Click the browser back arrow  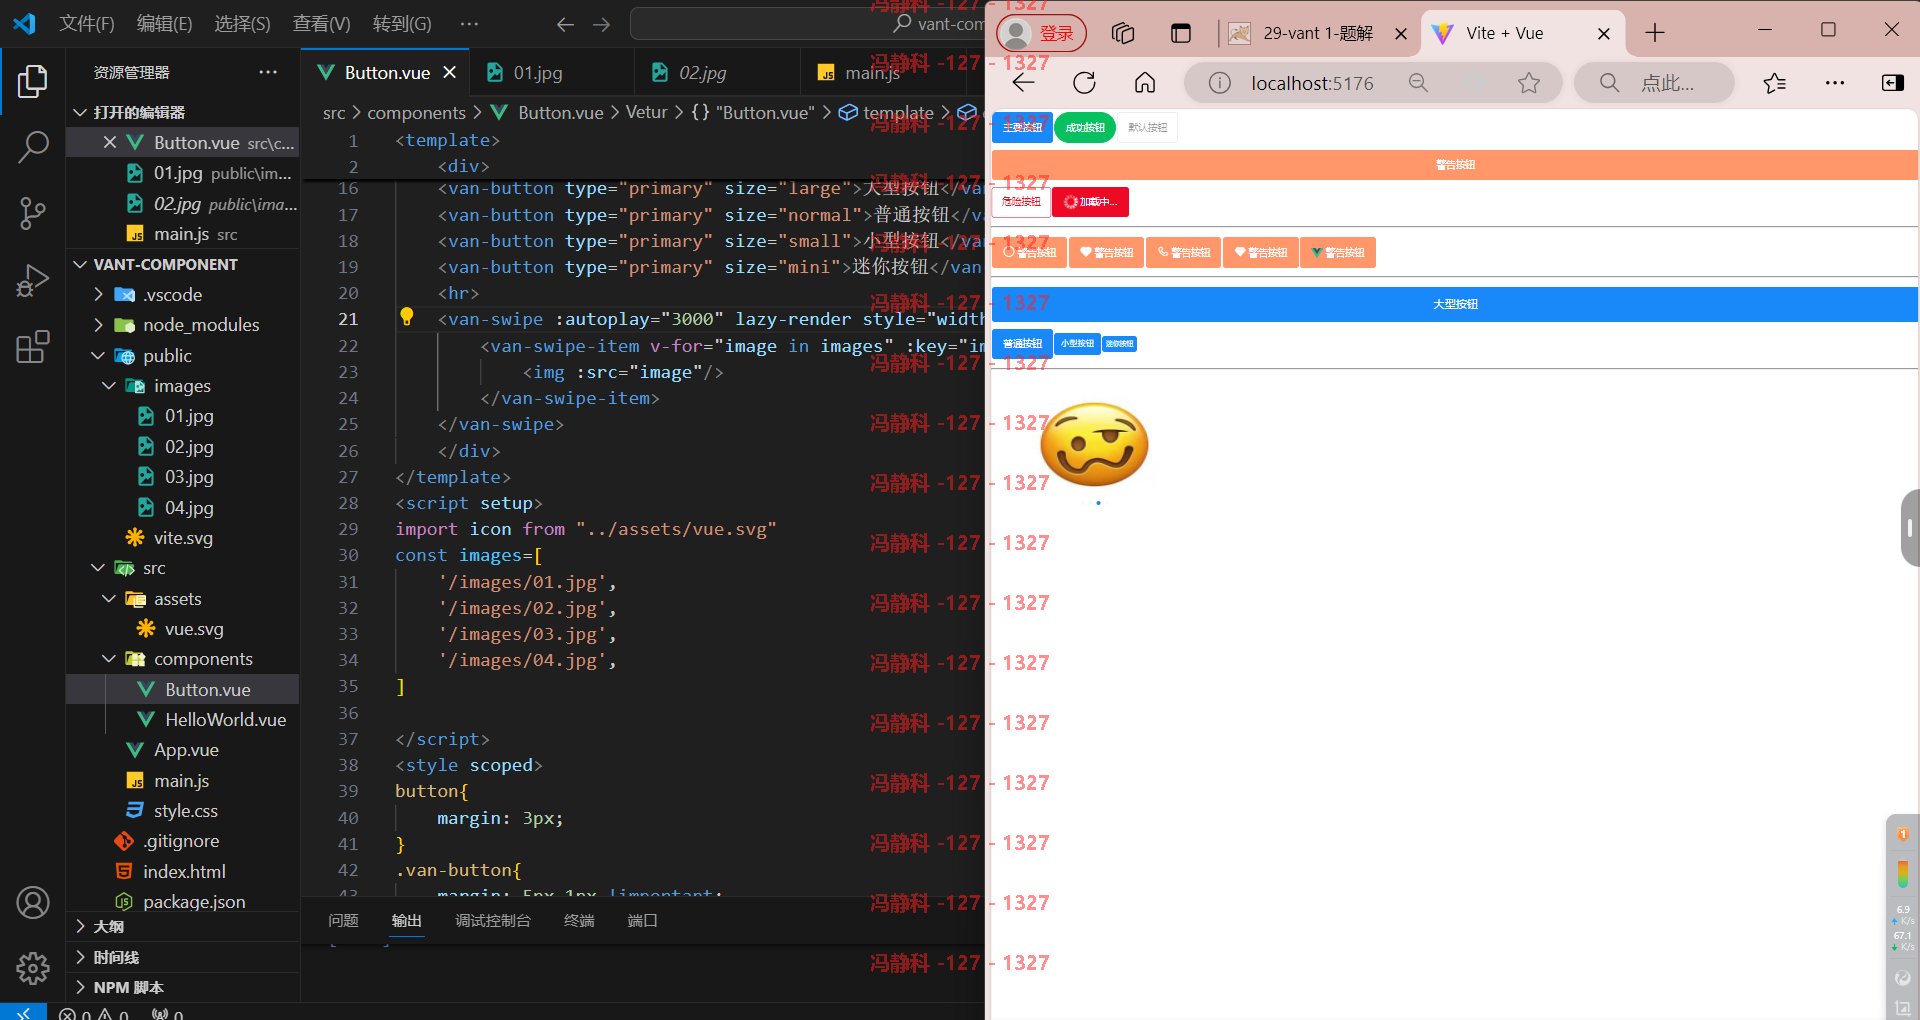1024,83
